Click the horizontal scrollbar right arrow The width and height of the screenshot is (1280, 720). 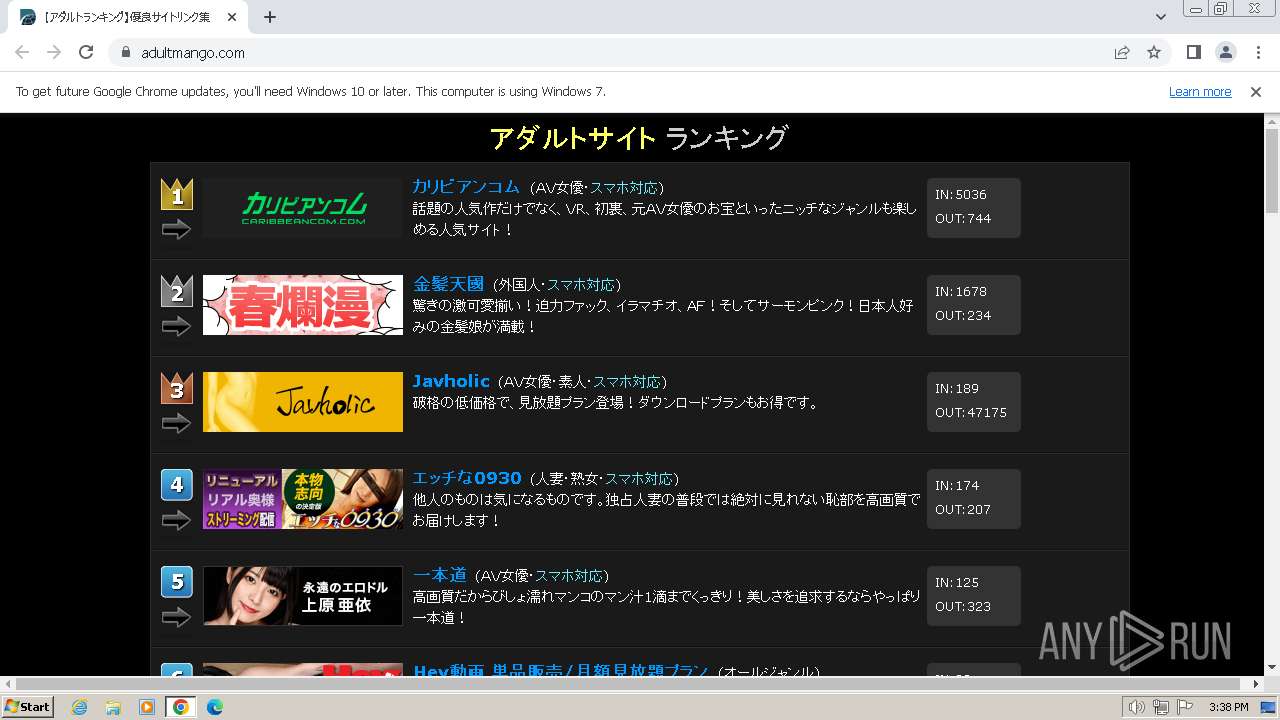pyautogui.click(x=1257, y=684)
